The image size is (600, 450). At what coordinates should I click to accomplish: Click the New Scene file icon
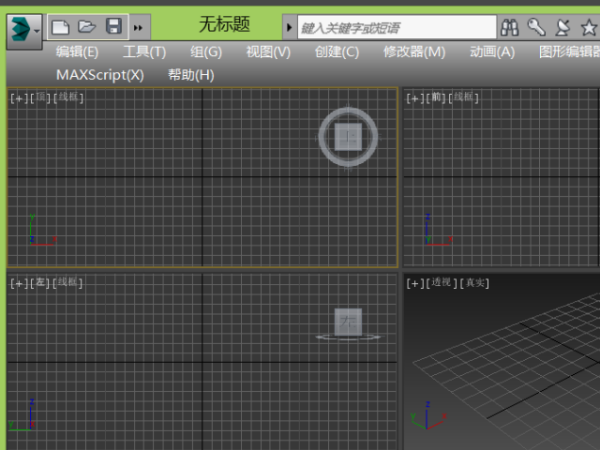pyautogui.click(x=62, y=26)
